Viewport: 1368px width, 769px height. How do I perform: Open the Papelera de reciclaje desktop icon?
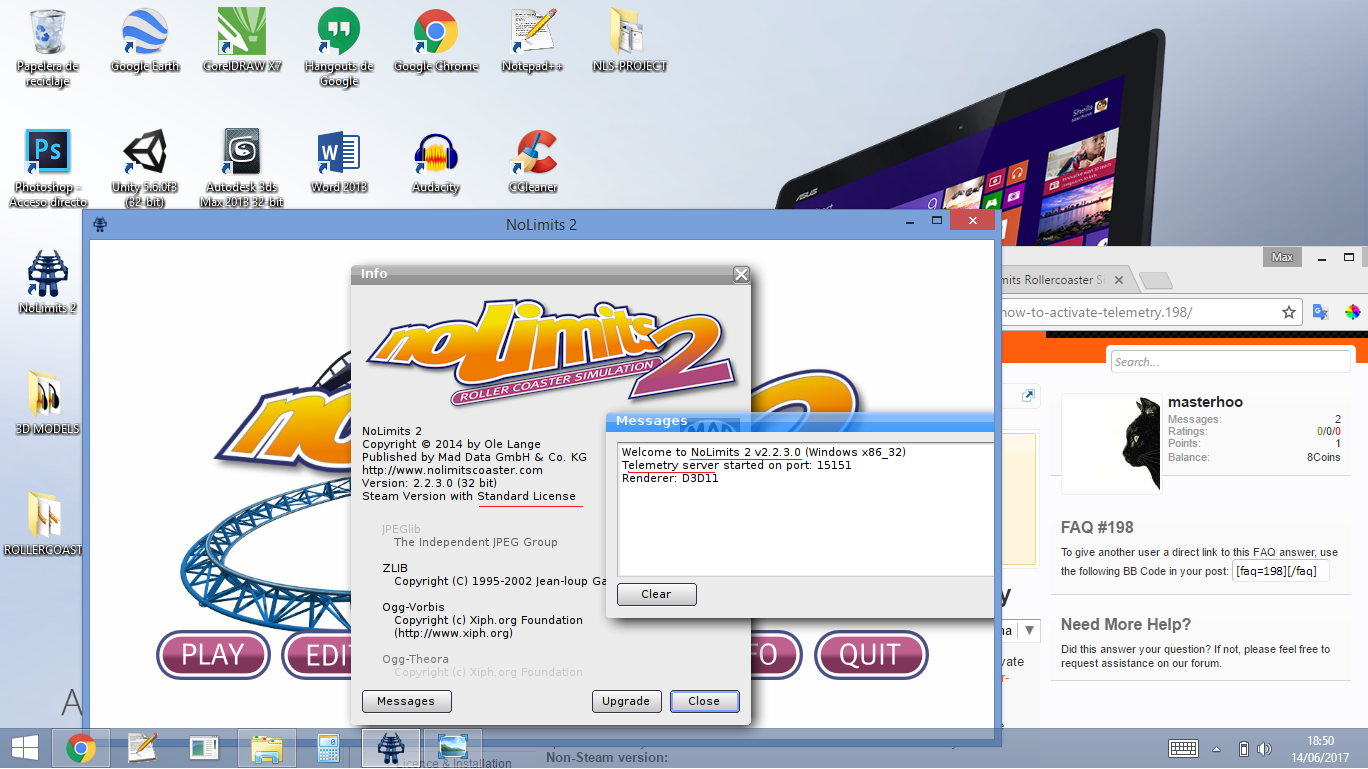[x=47, y=47]
